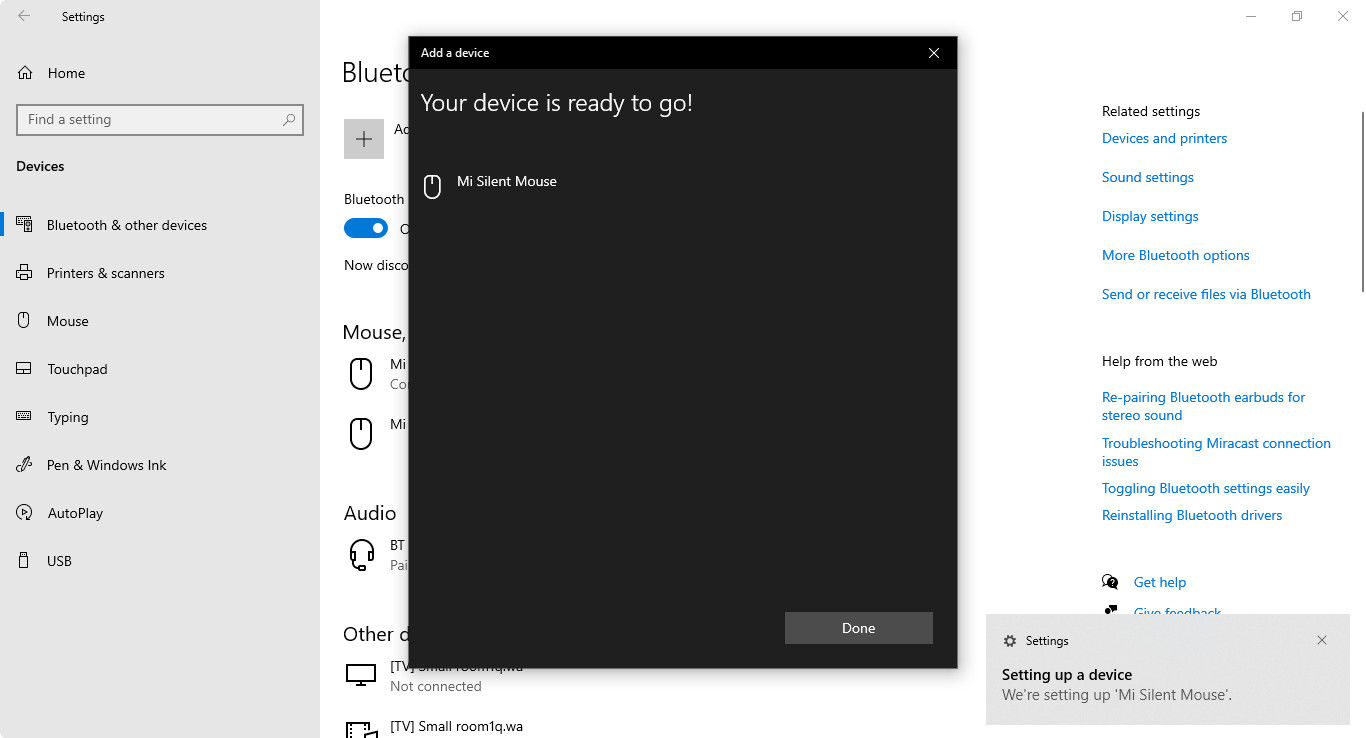Image resolution: width=1366 pixels, height=738 pixels.
Task: Dismiss the Setting up a device notification
Action: tap(1322, 640)
